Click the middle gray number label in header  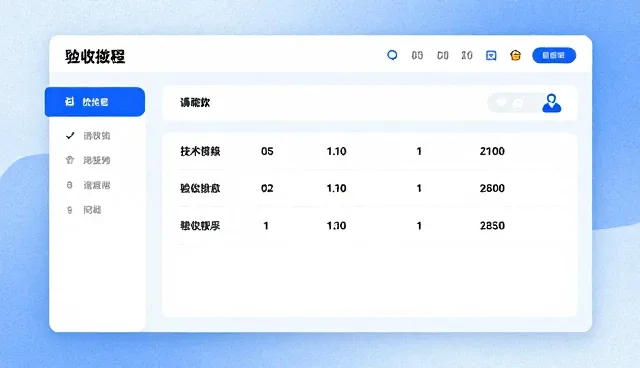(x=442, y=55)
